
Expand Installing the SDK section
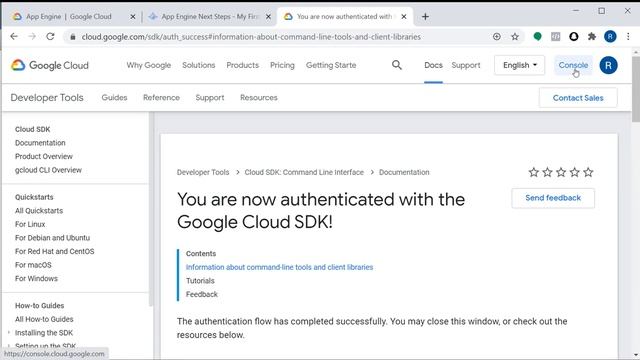(44, 333)
